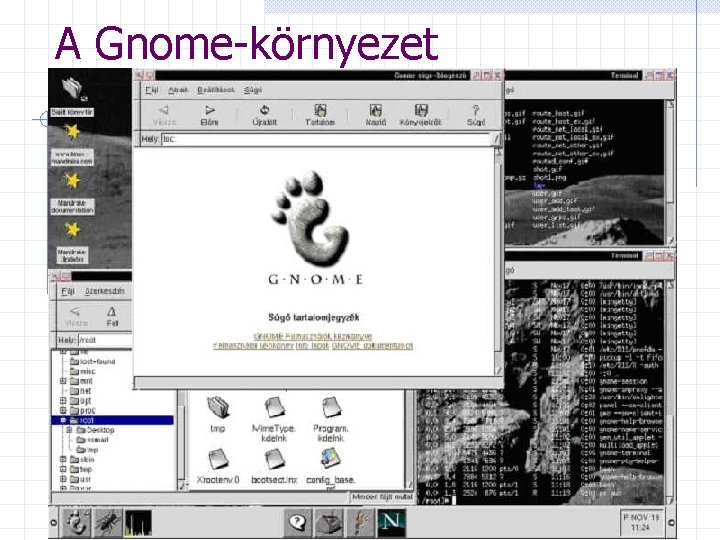Open the Tartalom contents icon
This screenshot has width=720, height=540.
coord(320,115)
